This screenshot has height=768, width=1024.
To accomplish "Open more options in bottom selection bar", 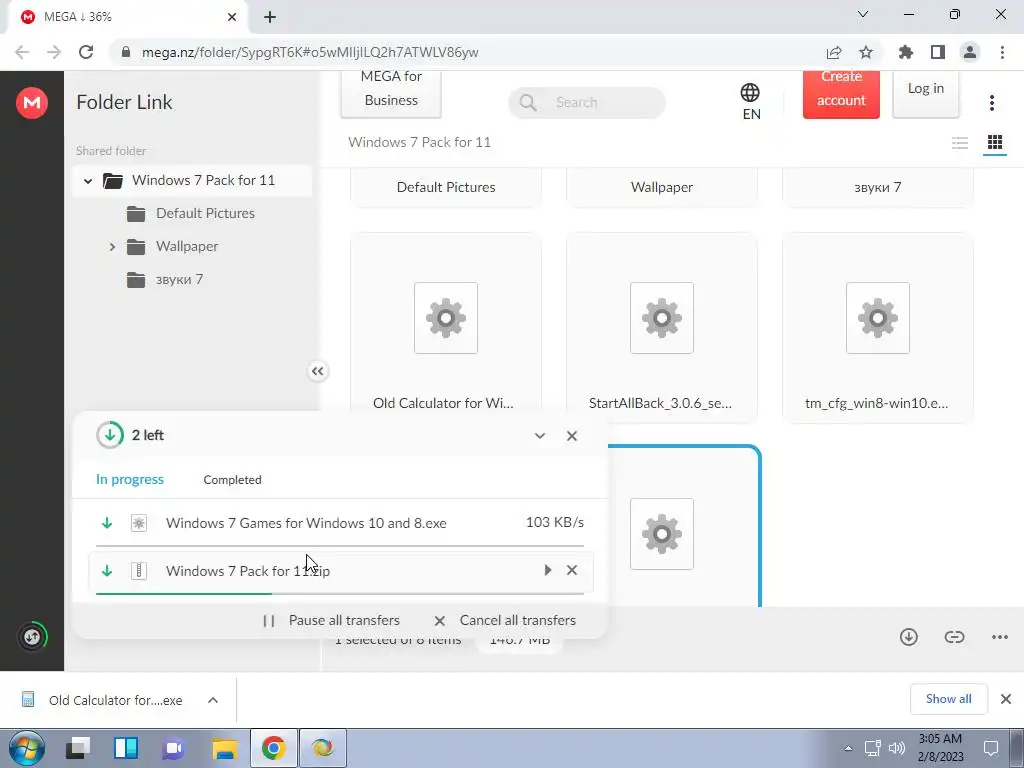I will click(1000, 637).
